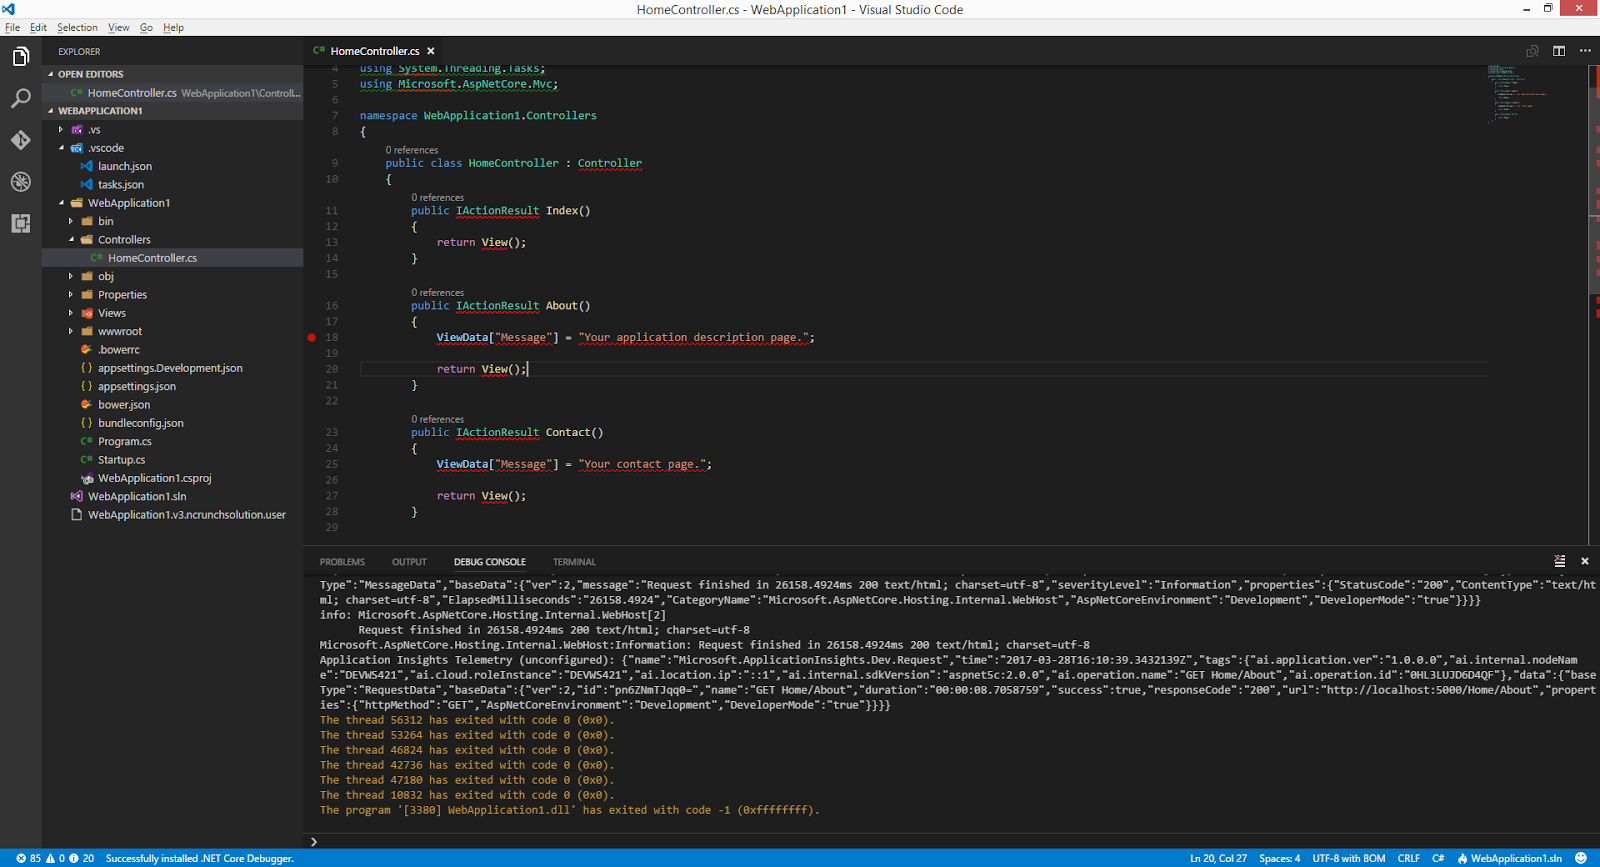This screenshot has height=867, width=1600.
Task: Click the info count 20 in status bar
Action: click(x=82, y=858)
